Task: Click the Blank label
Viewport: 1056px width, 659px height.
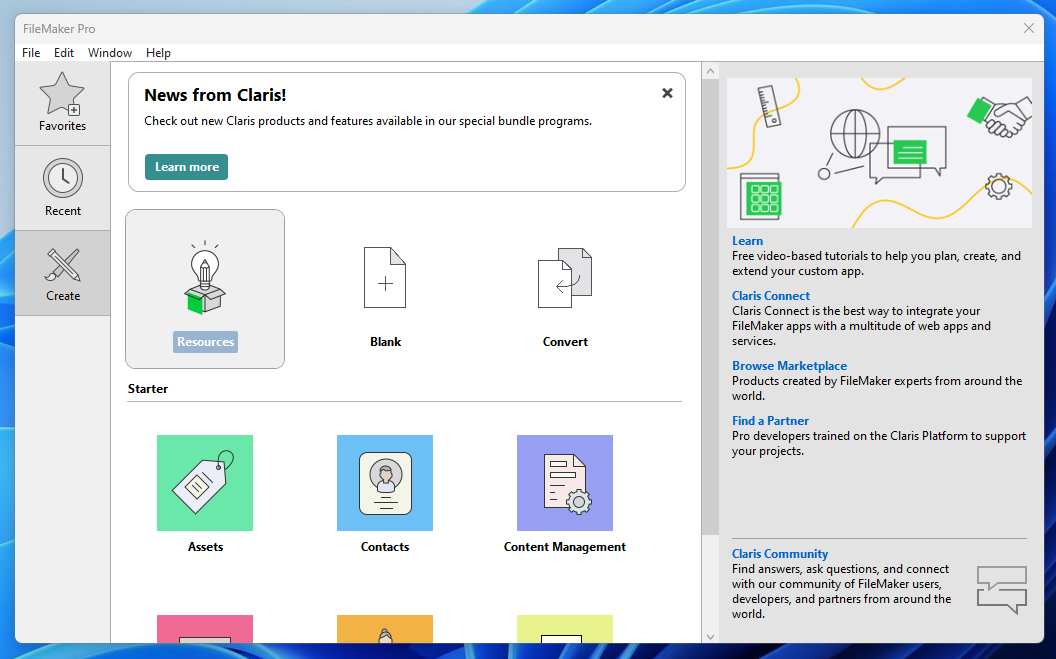Action: tap(385, 341)
